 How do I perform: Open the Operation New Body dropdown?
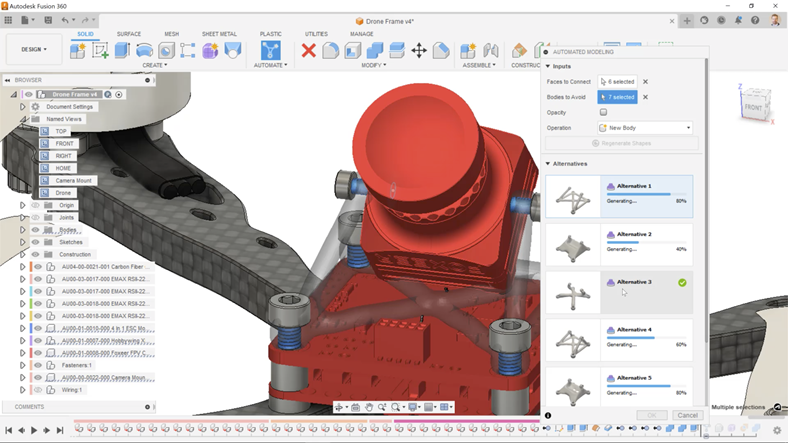645,128
